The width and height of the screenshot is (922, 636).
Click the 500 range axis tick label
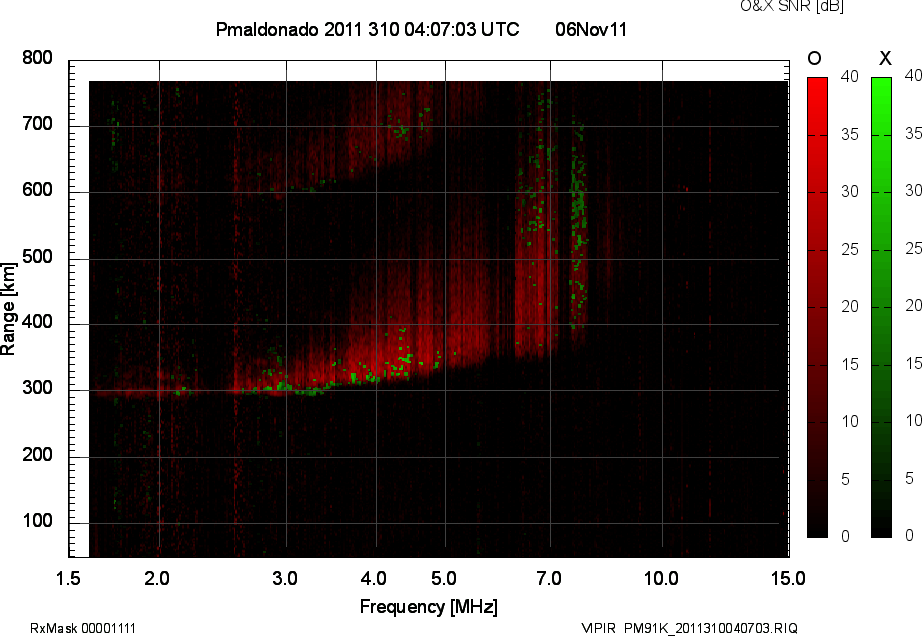coord(37,257)
